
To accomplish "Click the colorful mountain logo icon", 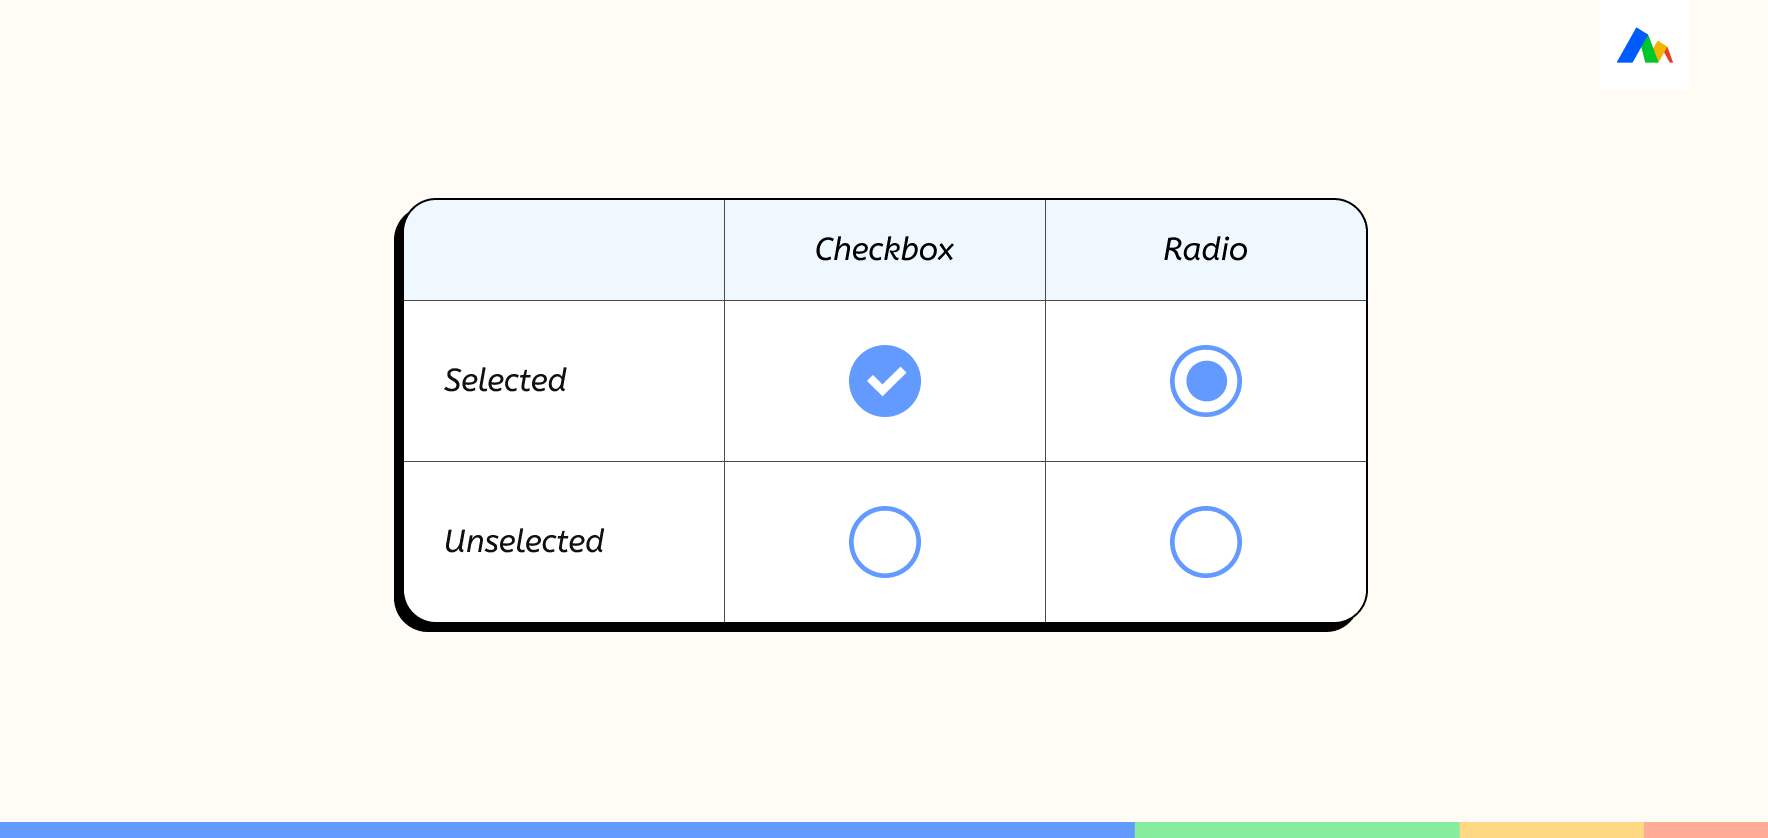I will (1645, 45).
